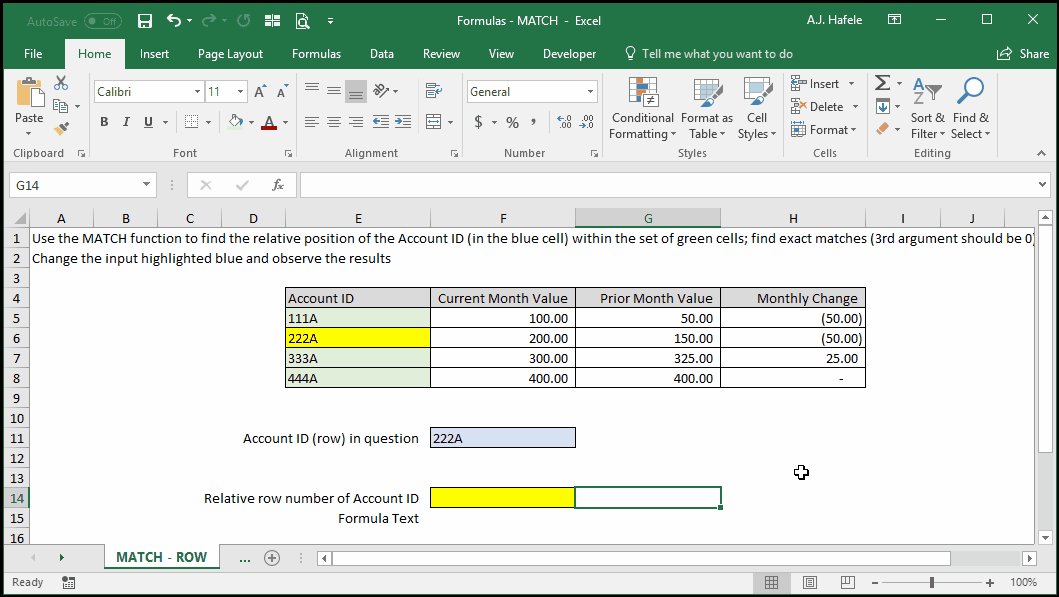Switch to the Page Layout tab
The image size is (1059, 597).
[230, 54]
